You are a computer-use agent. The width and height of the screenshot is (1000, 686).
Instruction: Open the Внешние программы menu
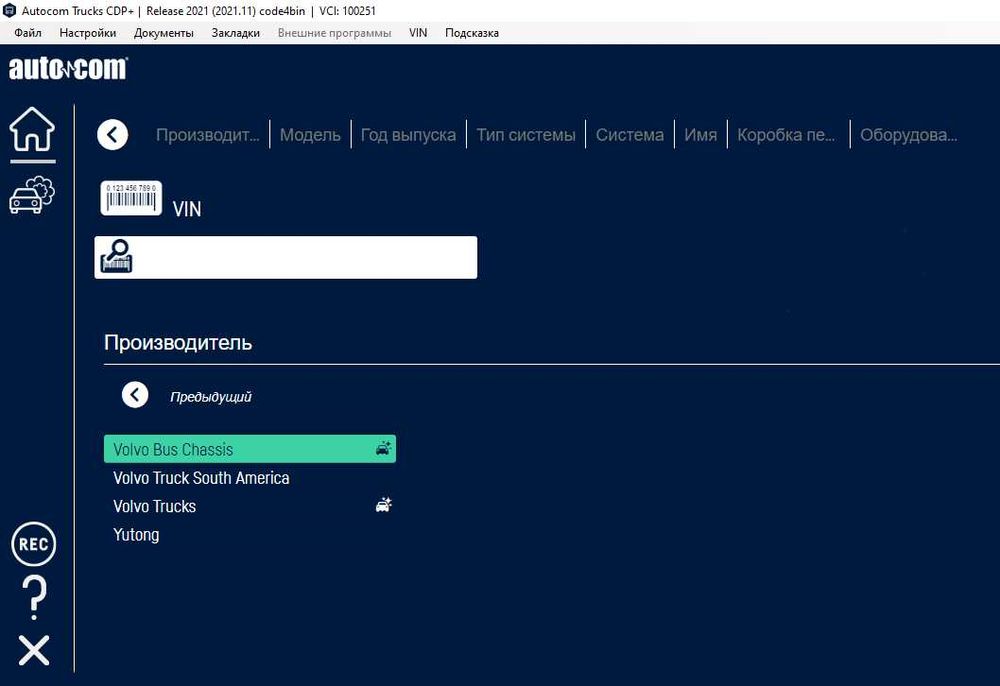[x=335, y=33]
